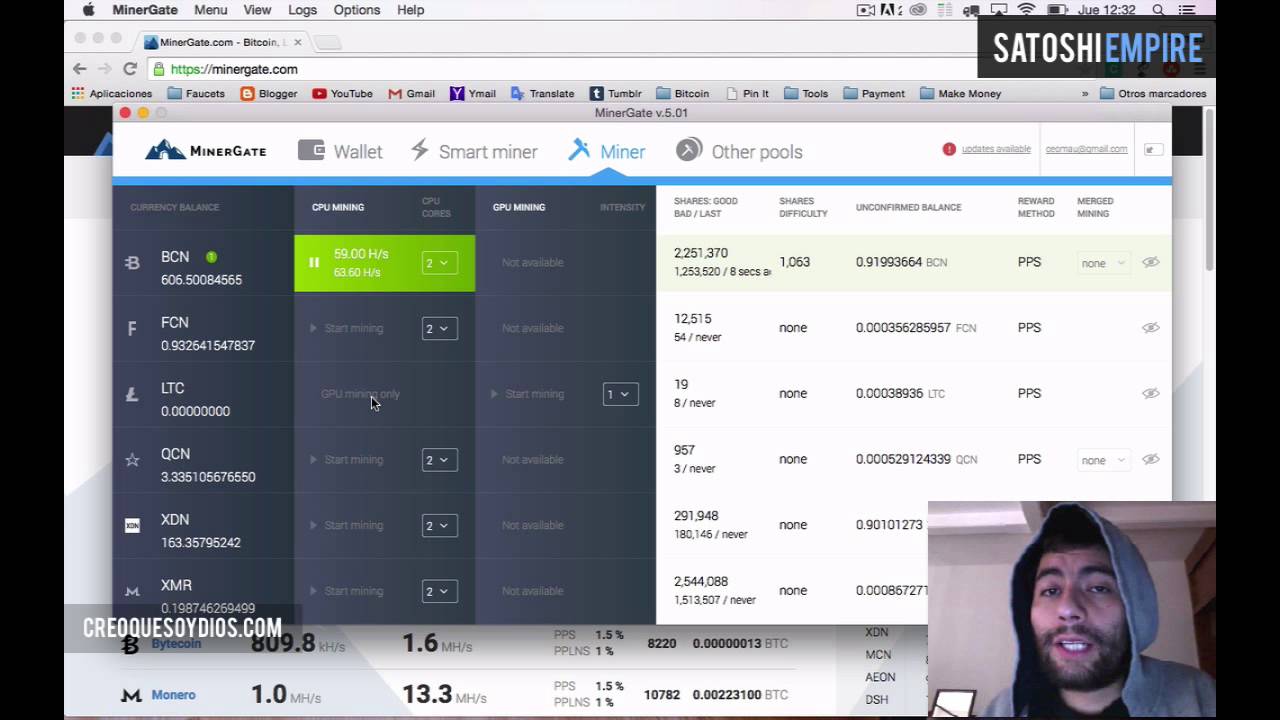The height and width of the screenshot is (720, 1280).
Task: Open the Bitcoin bookmarks folder
Action: click(x=682, y=93)
